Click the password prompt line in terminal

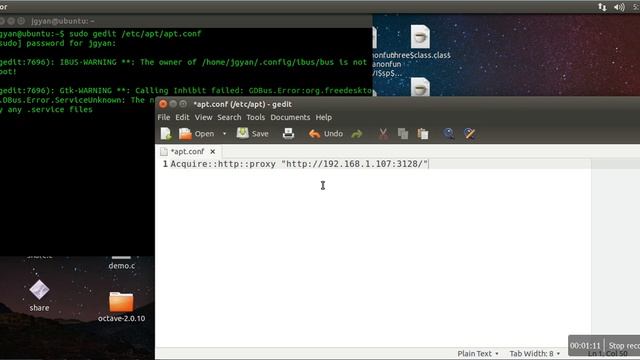click(58, 43)
